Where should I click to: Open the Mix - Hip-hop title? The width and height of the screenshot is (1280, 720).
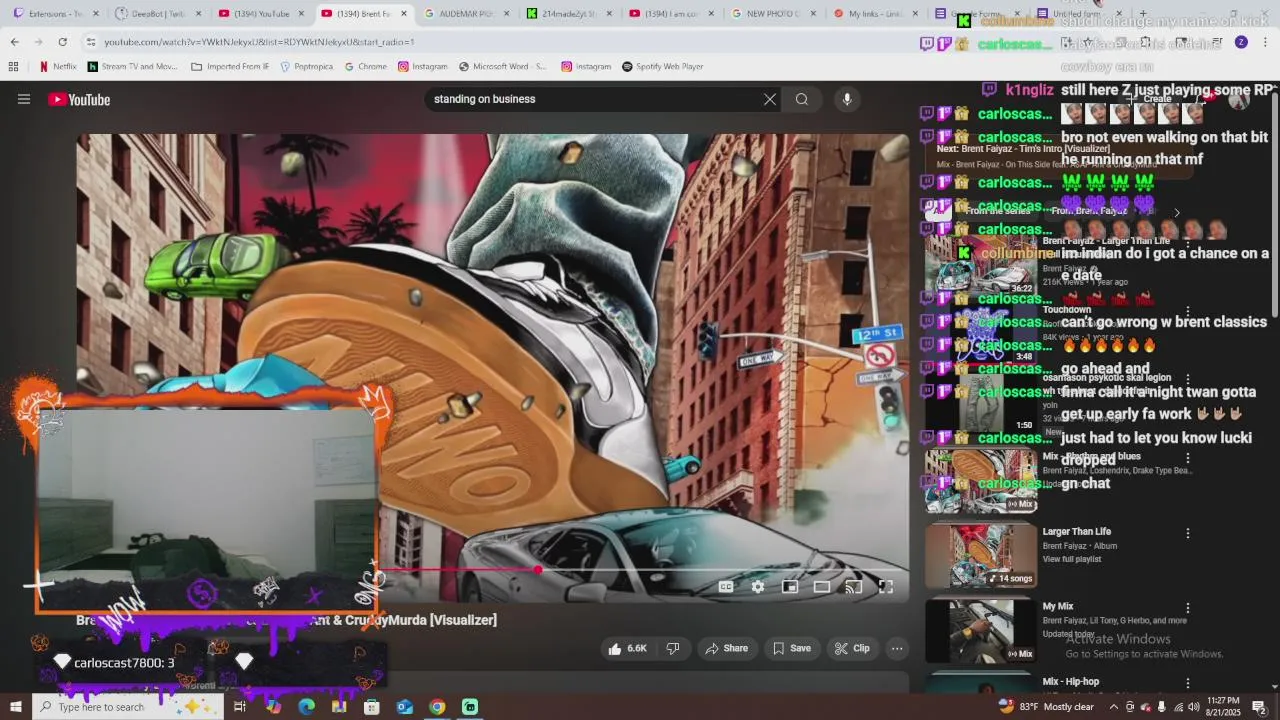coord(1071,682)
